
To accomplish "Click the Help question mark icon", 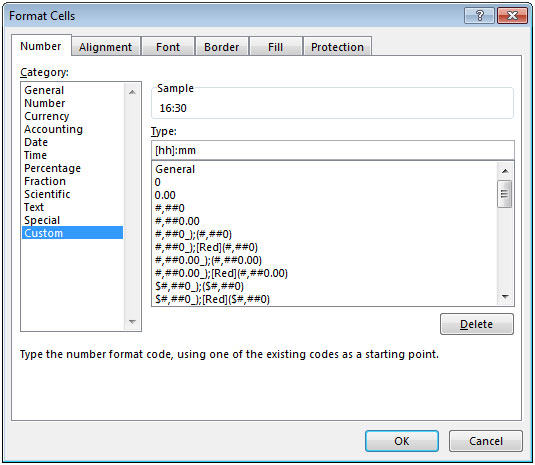I will pyautogui.click(x=479, y=16).
